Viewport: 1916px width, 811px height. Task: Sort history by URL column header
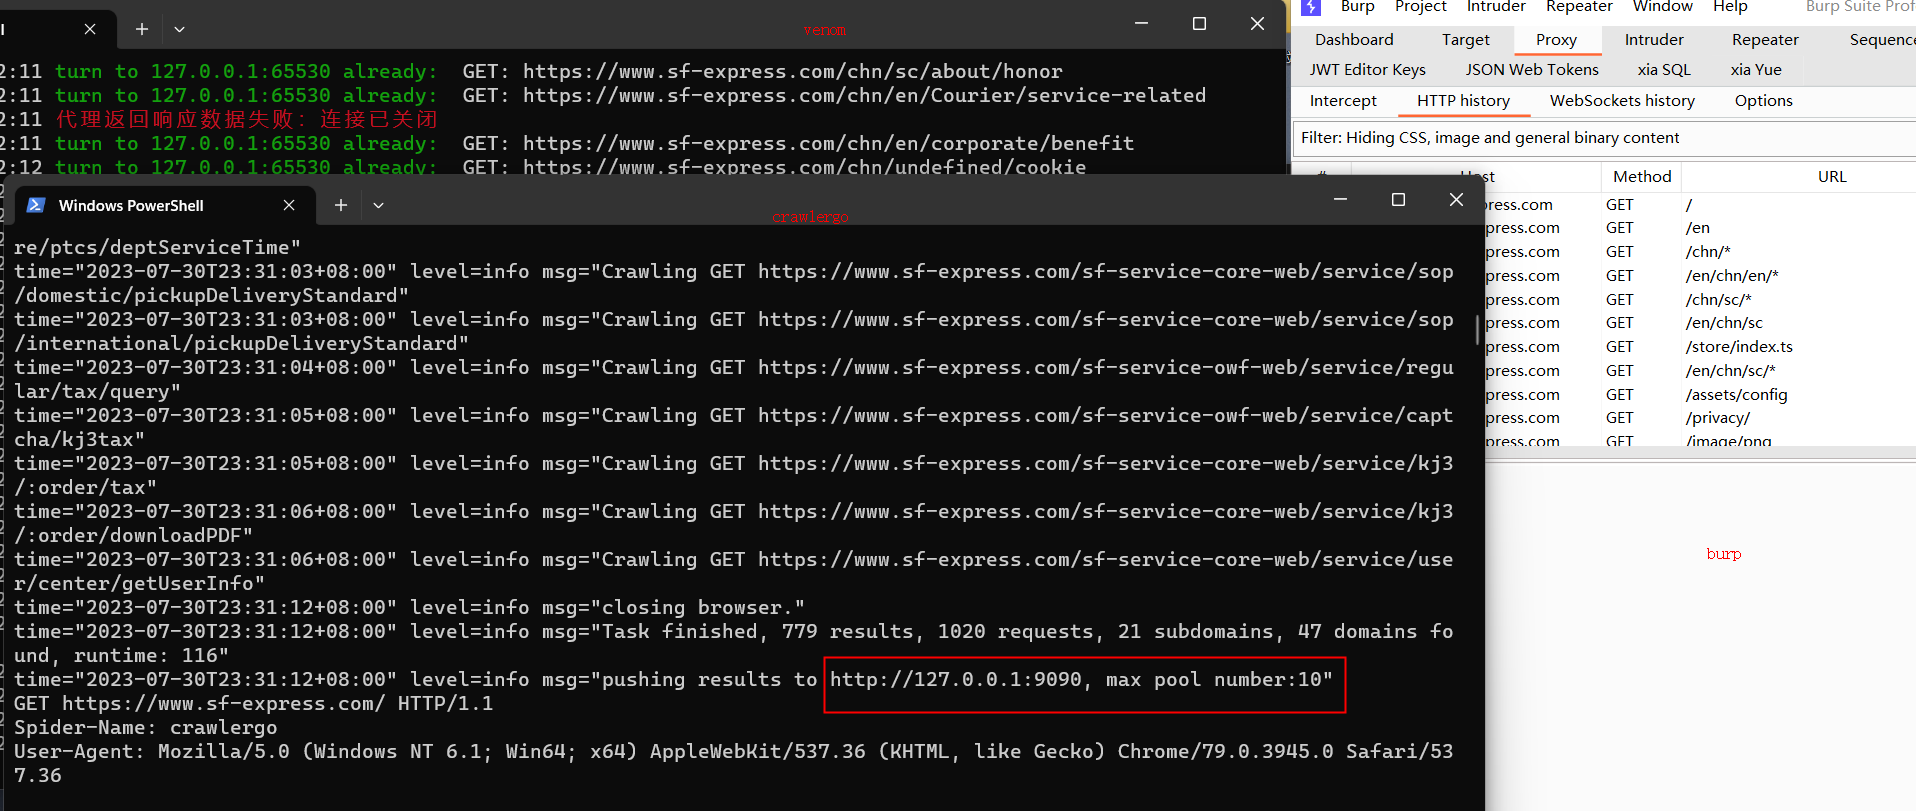(x=1831, y=177)
